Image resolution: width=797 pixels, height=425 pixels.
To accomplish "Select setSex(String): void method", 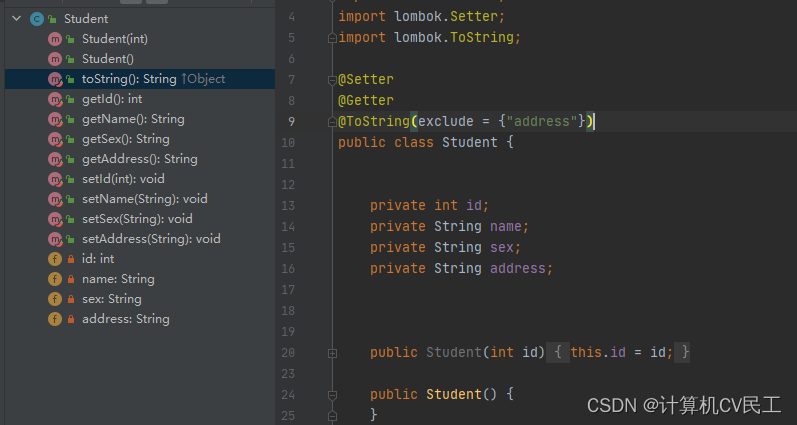I will (140, 219).
